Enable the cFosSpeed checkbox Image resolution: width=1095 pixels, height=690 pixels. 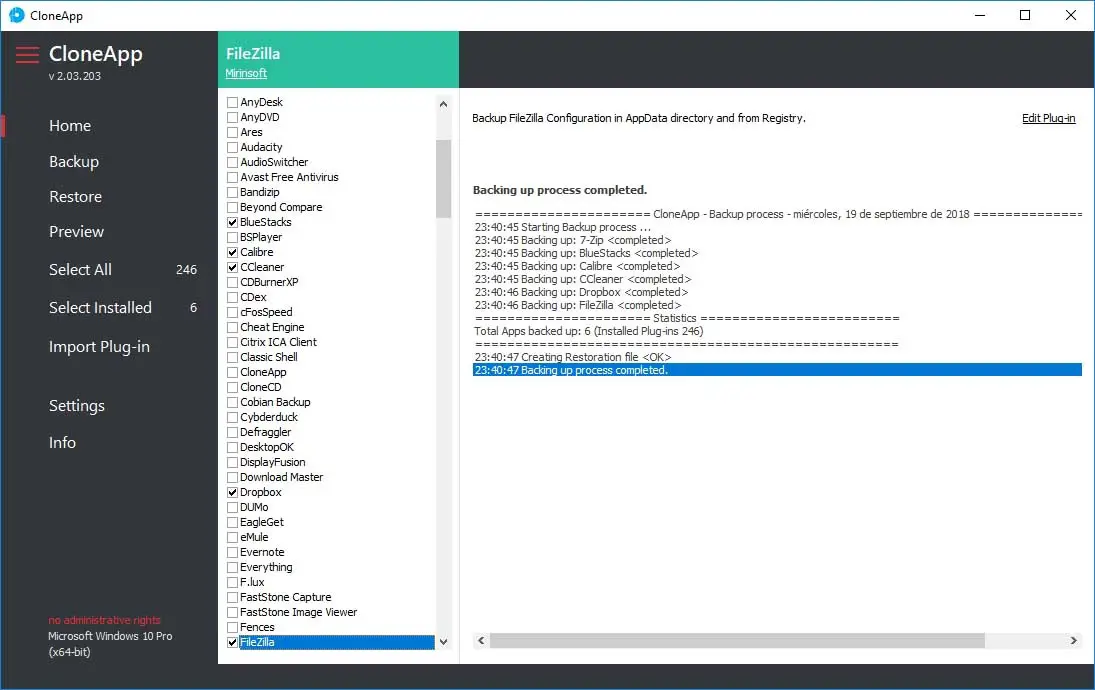point(233,313)
